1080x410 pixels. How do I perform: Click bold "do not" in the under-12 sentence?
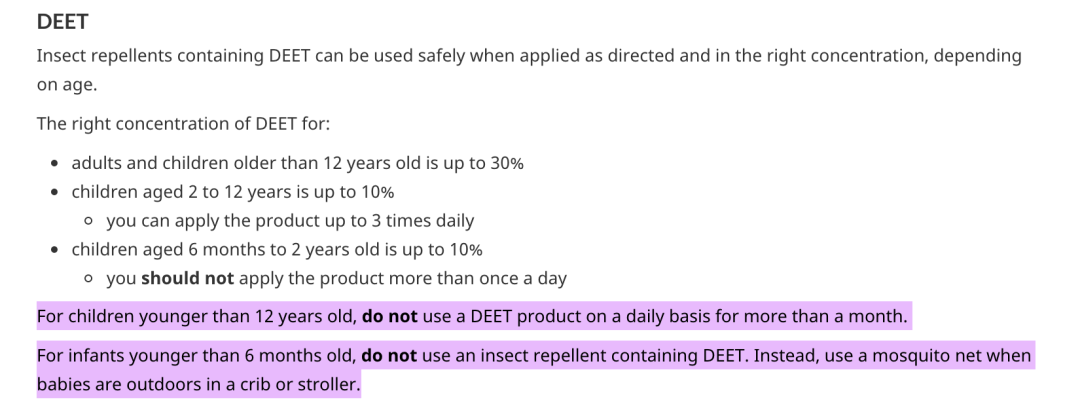click(389, 317)
